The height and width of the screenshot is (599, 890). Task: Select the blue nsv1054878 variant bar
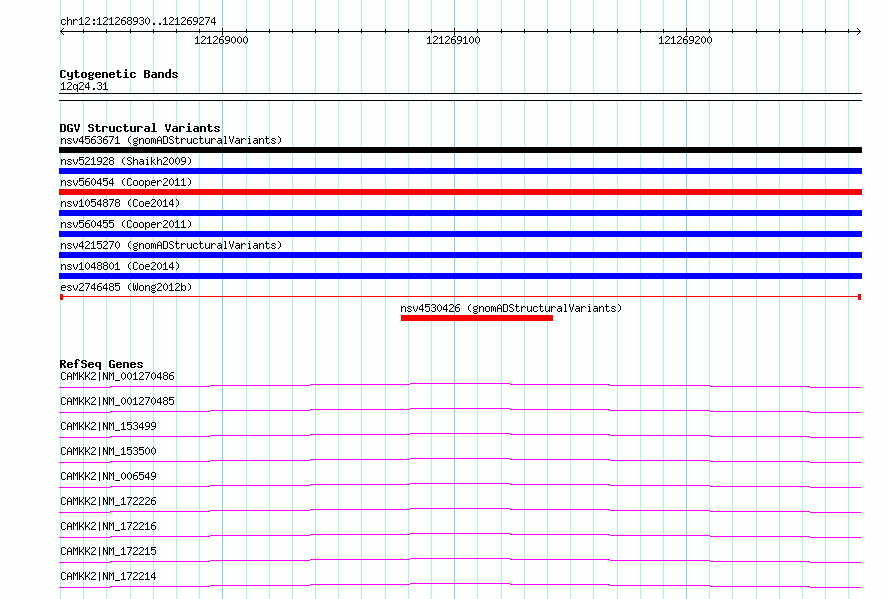click(x=460, y=213)
